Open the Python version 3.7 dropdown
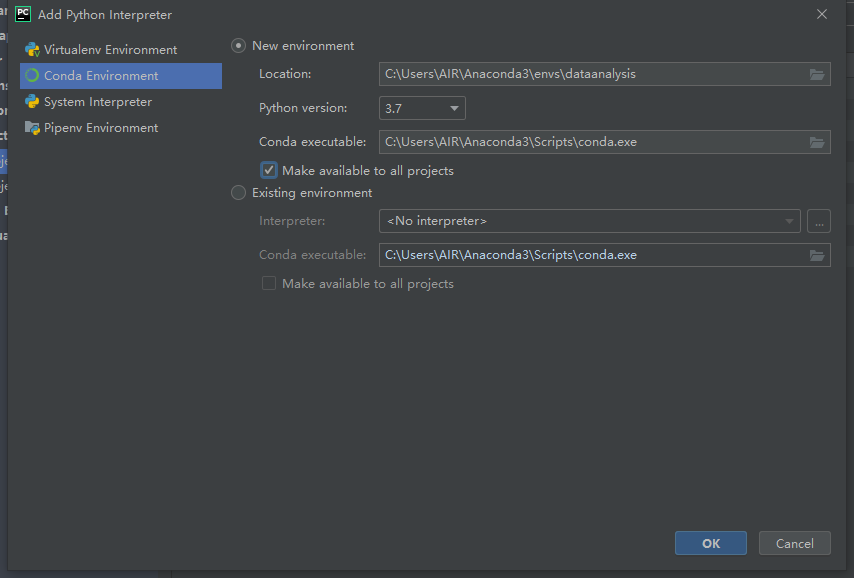Viewport: 854px width, 578px height. (422, 108)
